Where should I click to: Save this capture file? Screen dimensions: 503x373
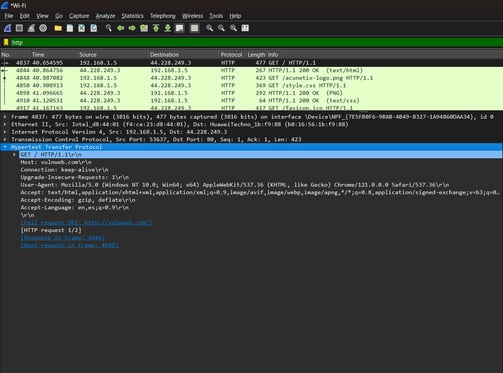click(x=70, y=28)
